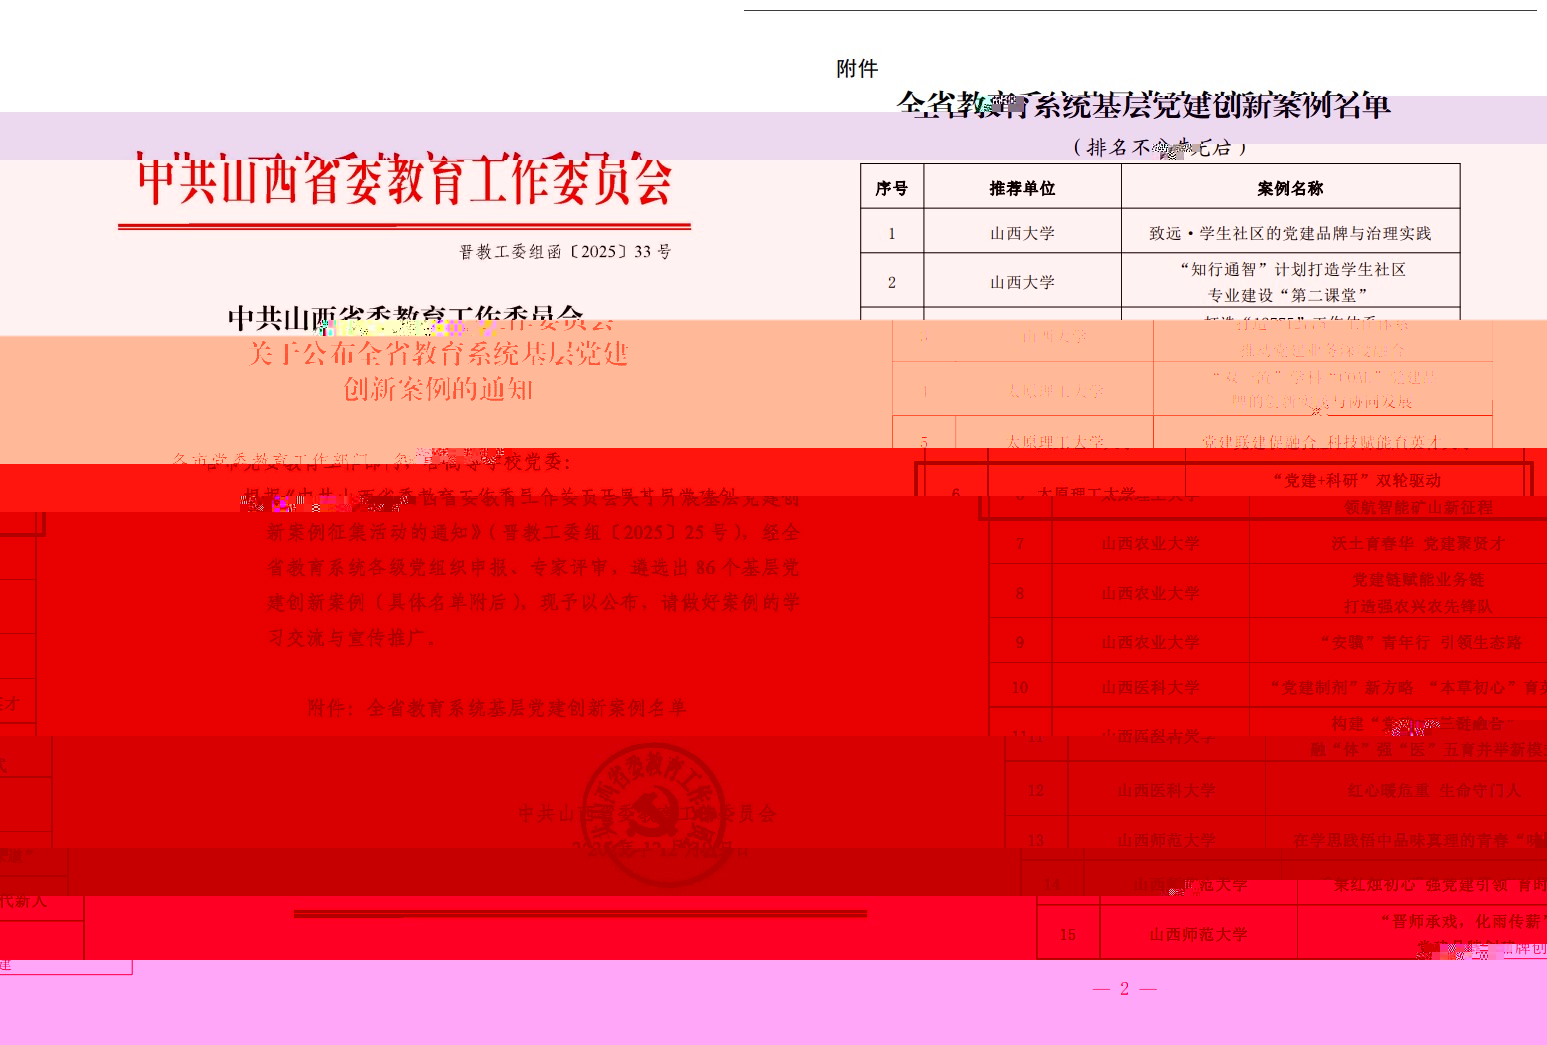
Task: Click 山西医科大学 in table row 10
Action: pos(1150,688)
